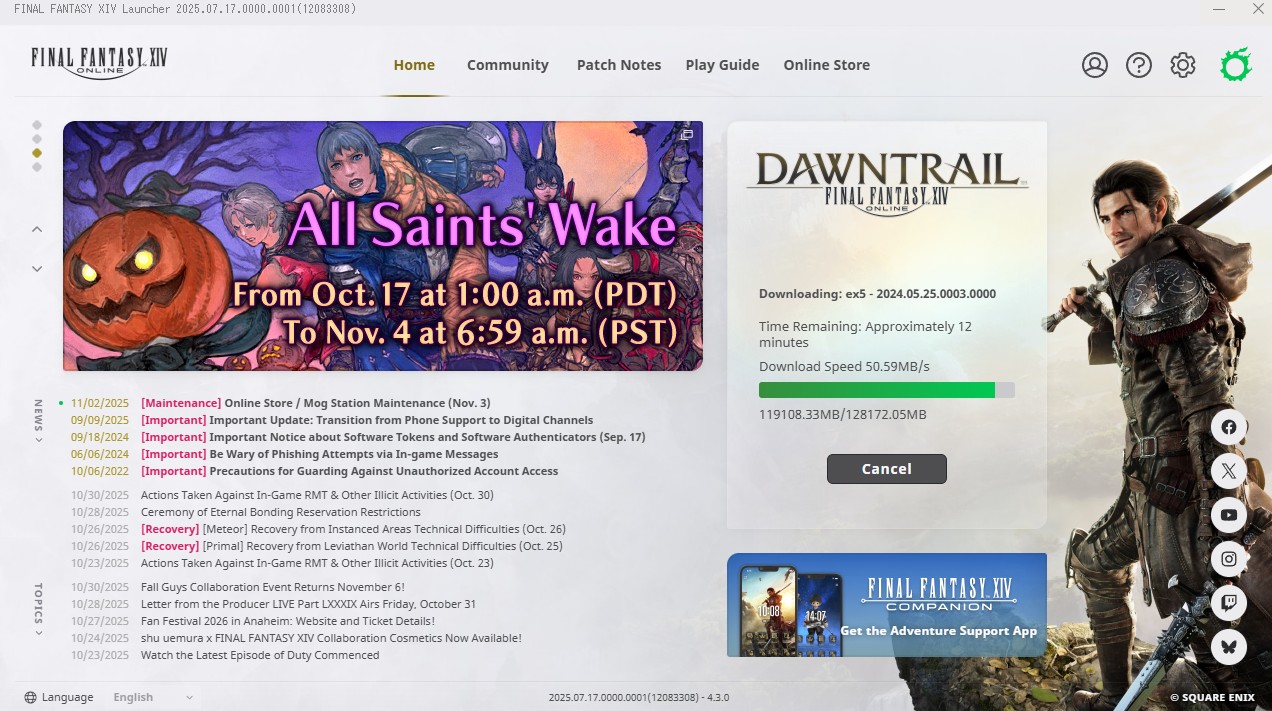Image resolution: width=1272 pixels, height=711 pixels.
Task: Open Fall Guys Collaboration Event topic
Action: click(273, 587)
